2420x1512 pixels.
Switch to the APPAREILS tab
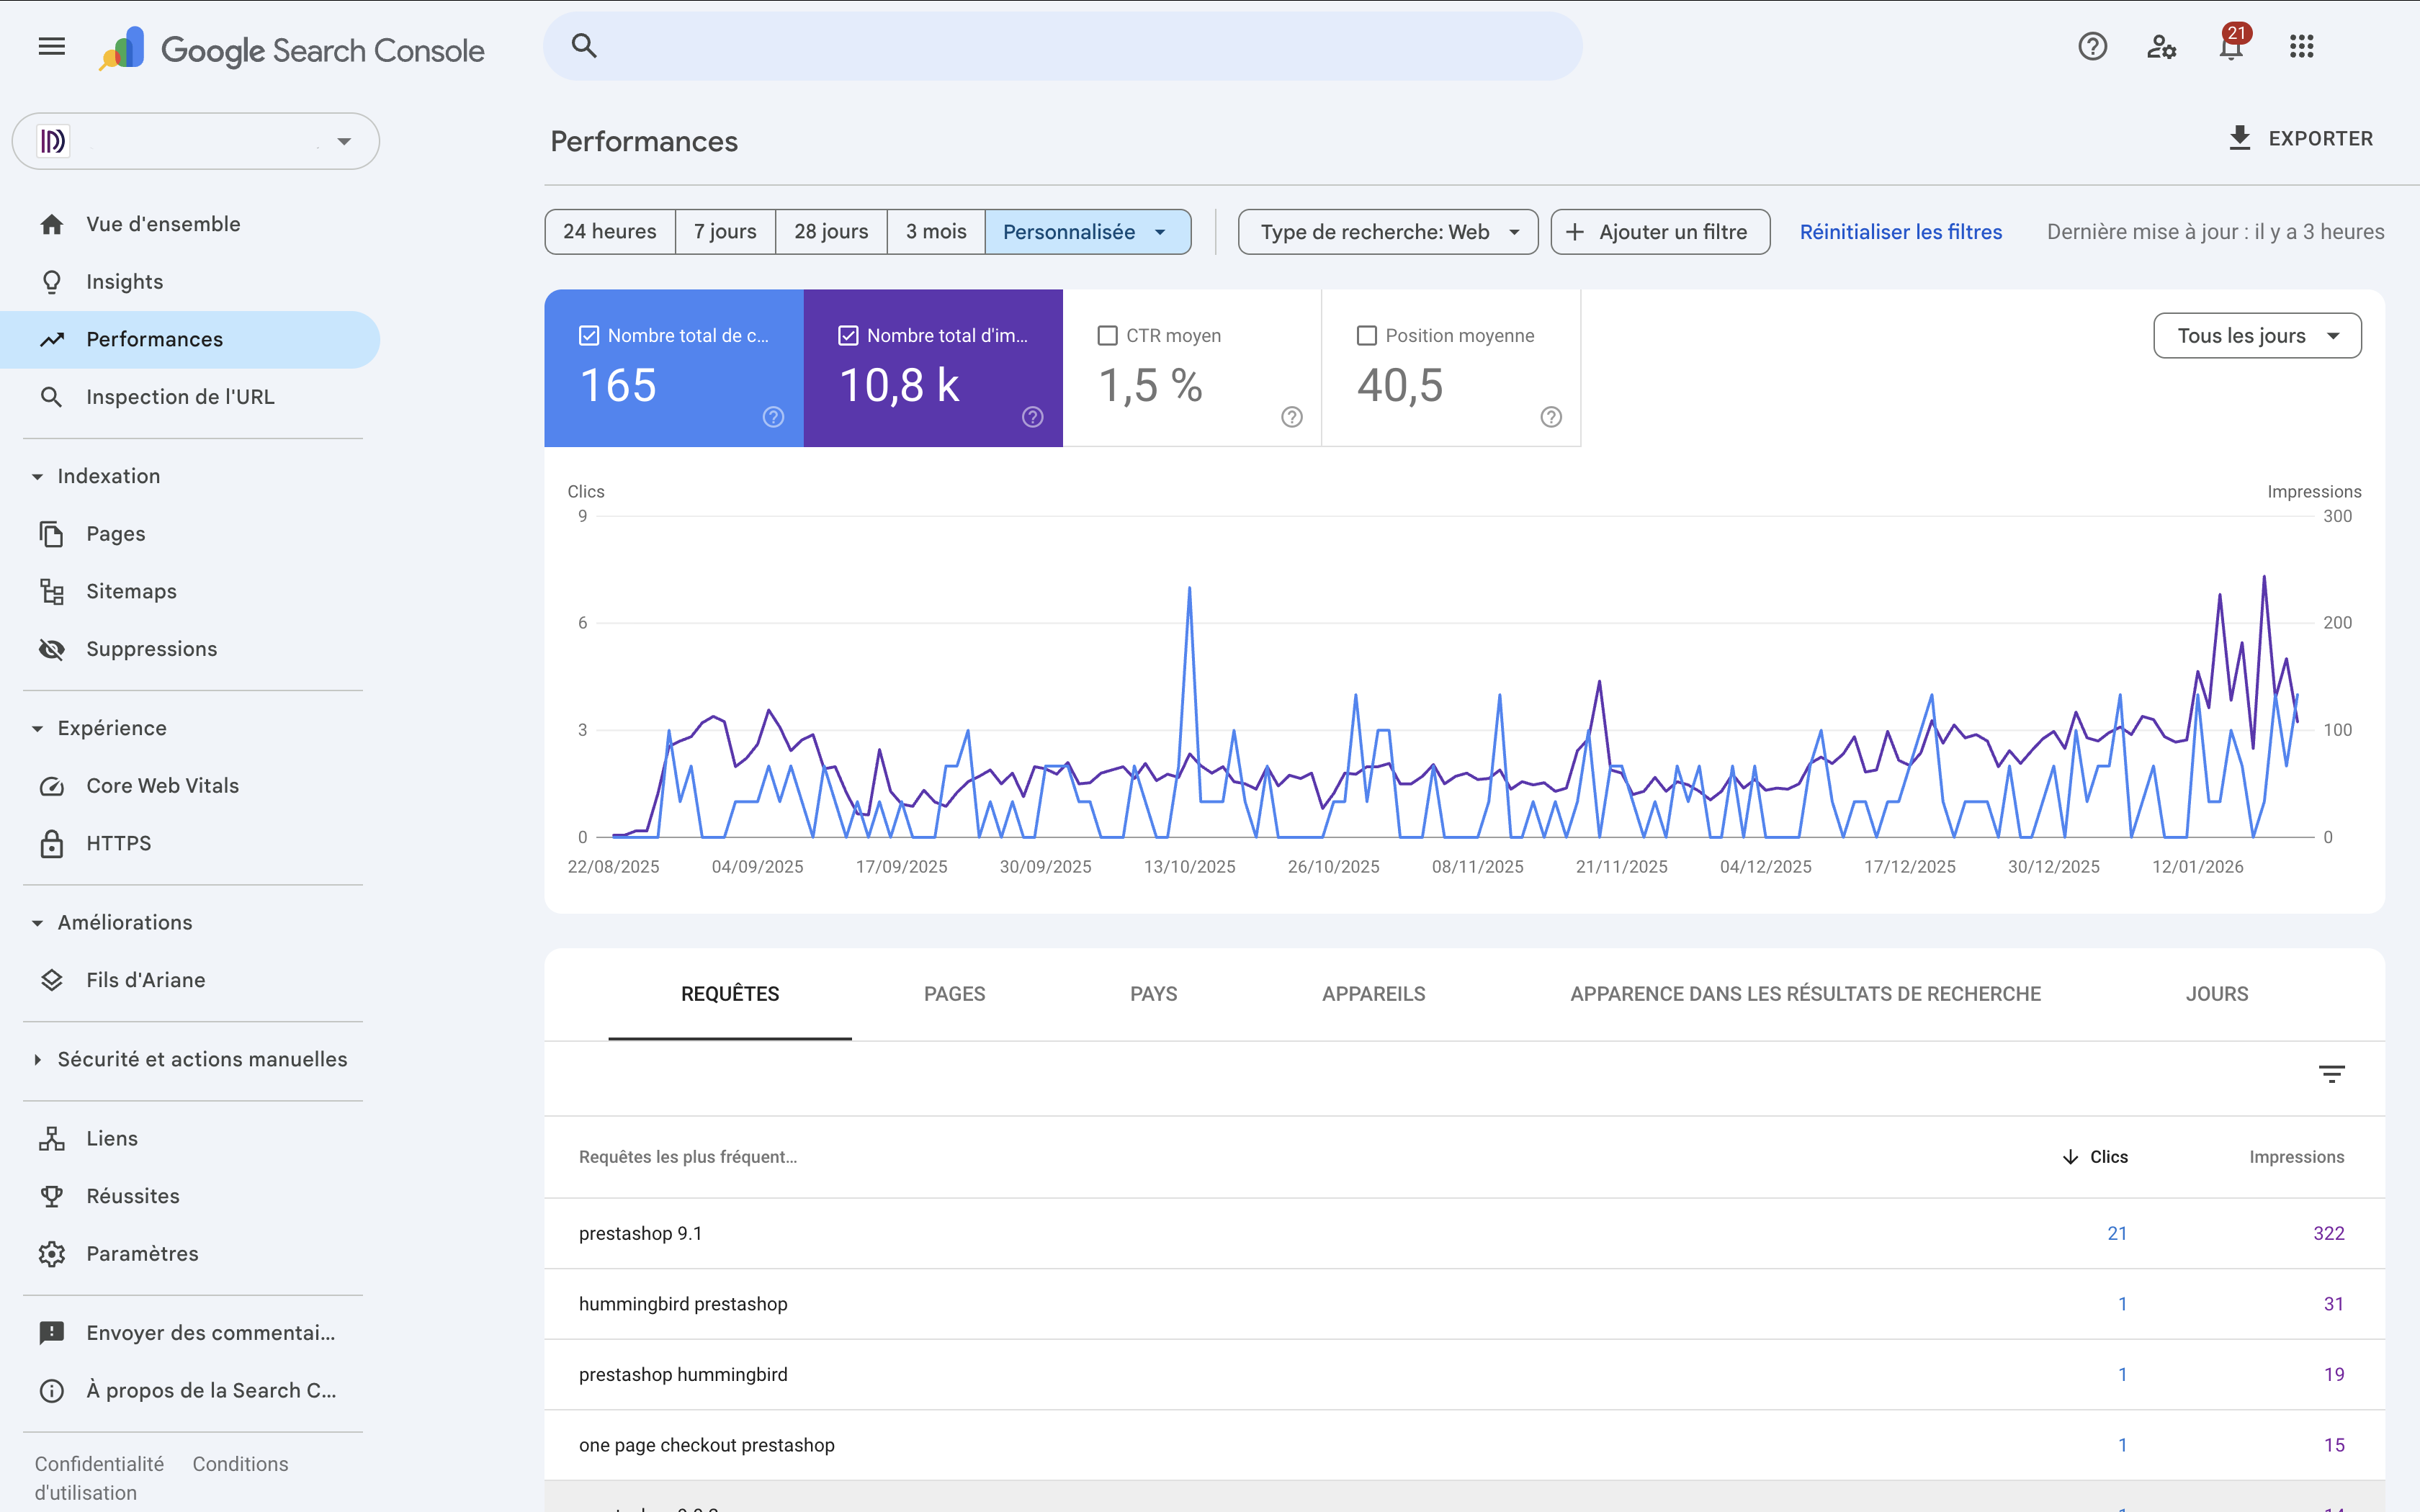[1373, 993]
